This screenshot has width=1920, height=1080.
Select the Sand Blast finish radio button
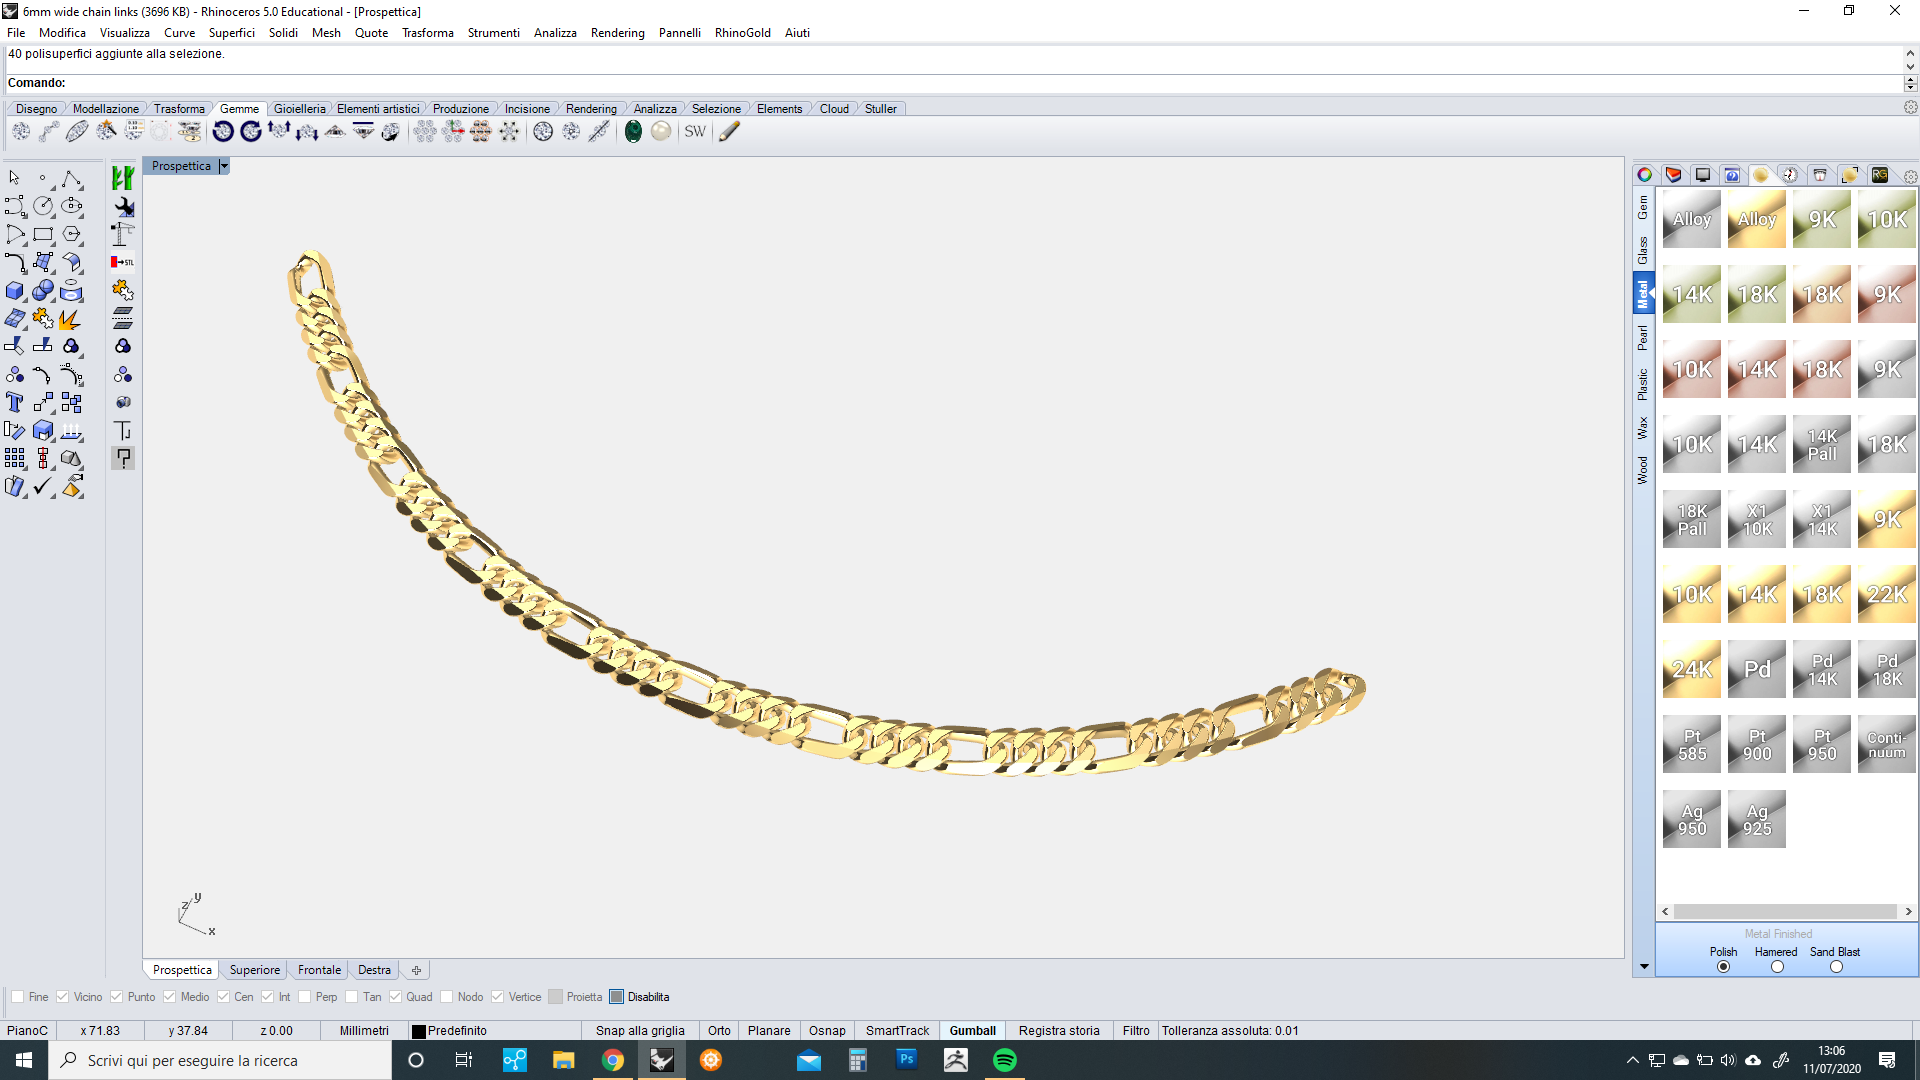pos(1836,967)
